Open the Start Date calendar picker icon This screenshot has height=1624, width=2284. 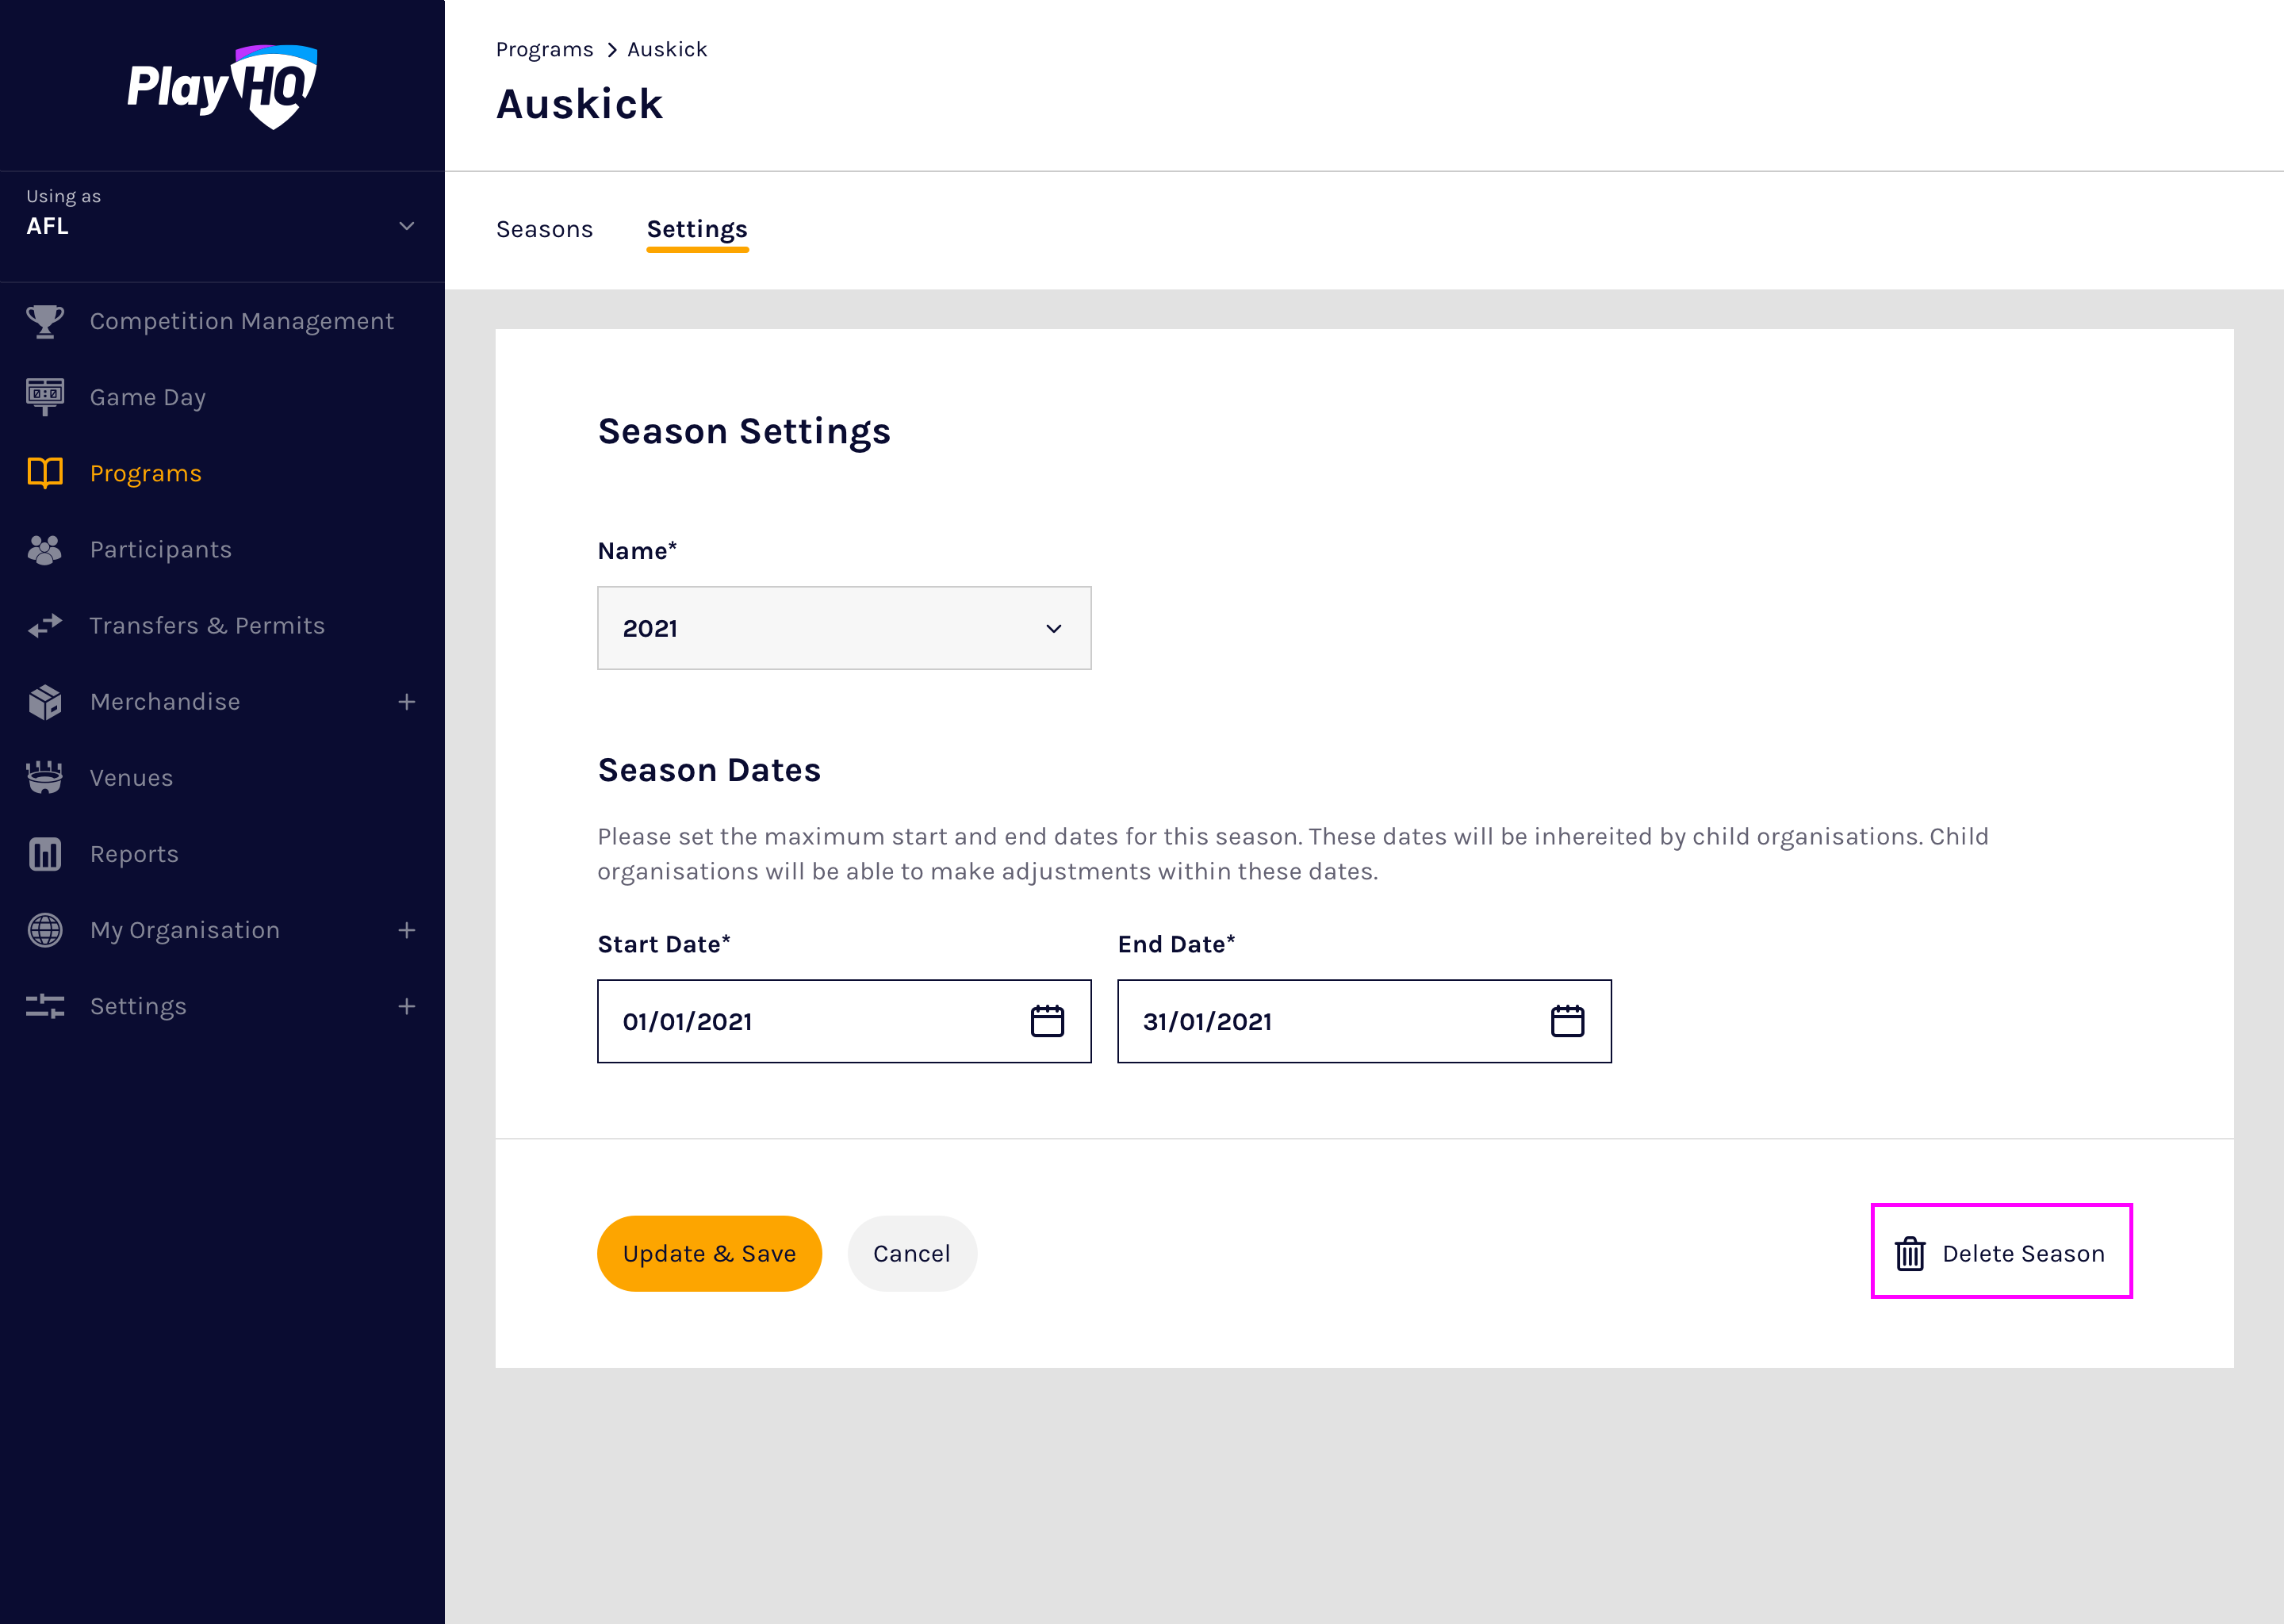(1047, 1021)
